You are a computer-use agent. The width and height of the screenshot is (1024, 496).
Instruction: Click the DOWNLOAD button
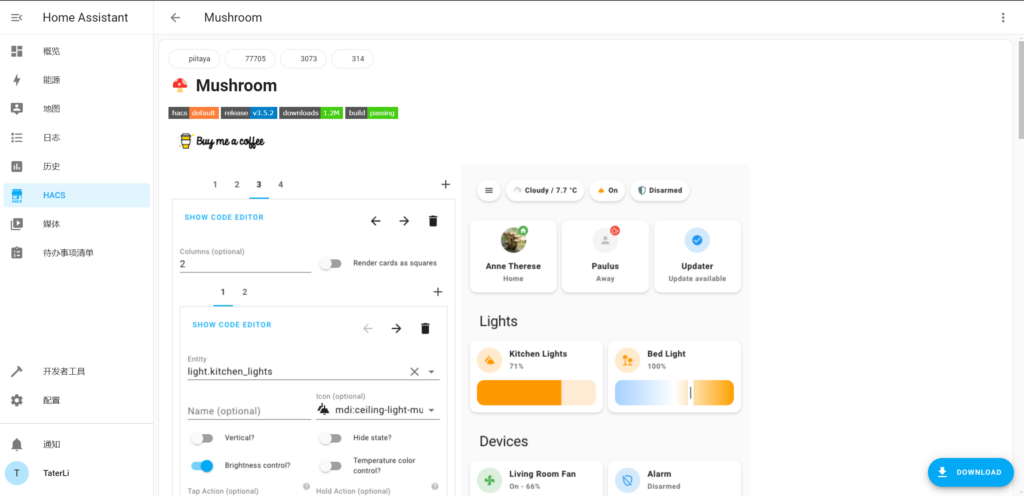coord(970,473)
